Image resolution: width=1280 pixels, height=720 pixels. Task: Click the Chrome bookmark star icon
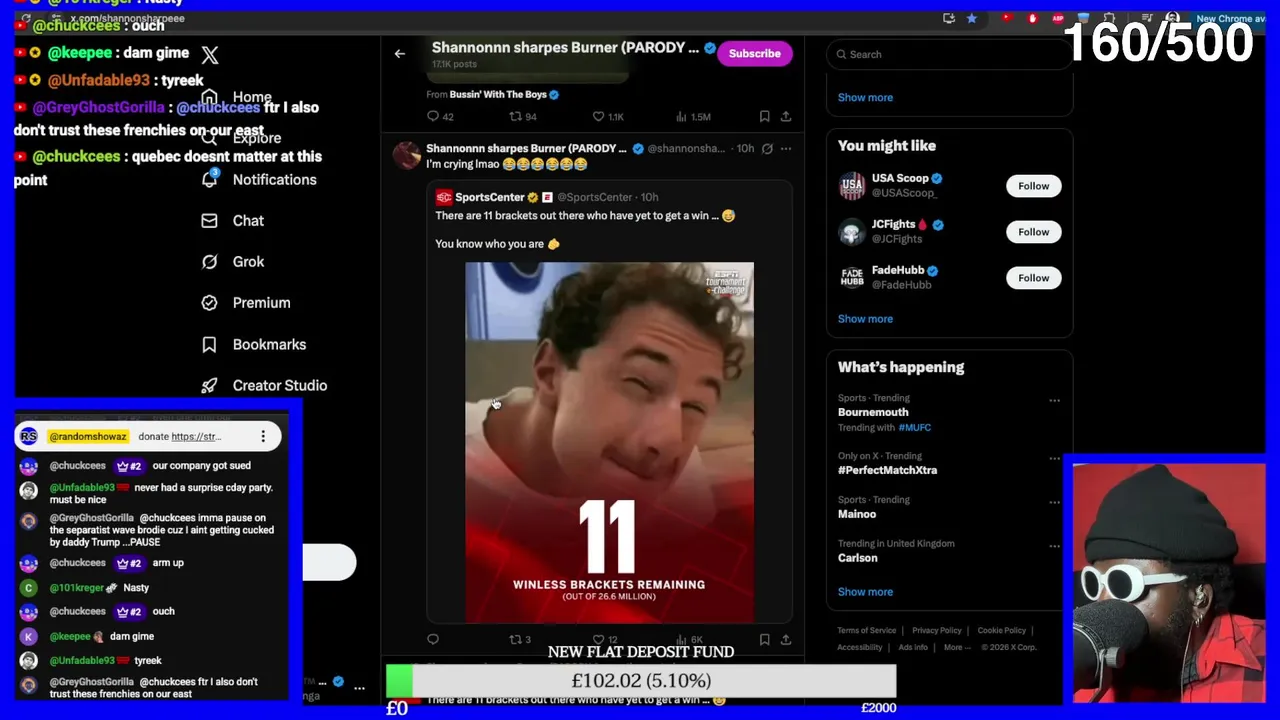pyautogui.click(x=971, y=18)
